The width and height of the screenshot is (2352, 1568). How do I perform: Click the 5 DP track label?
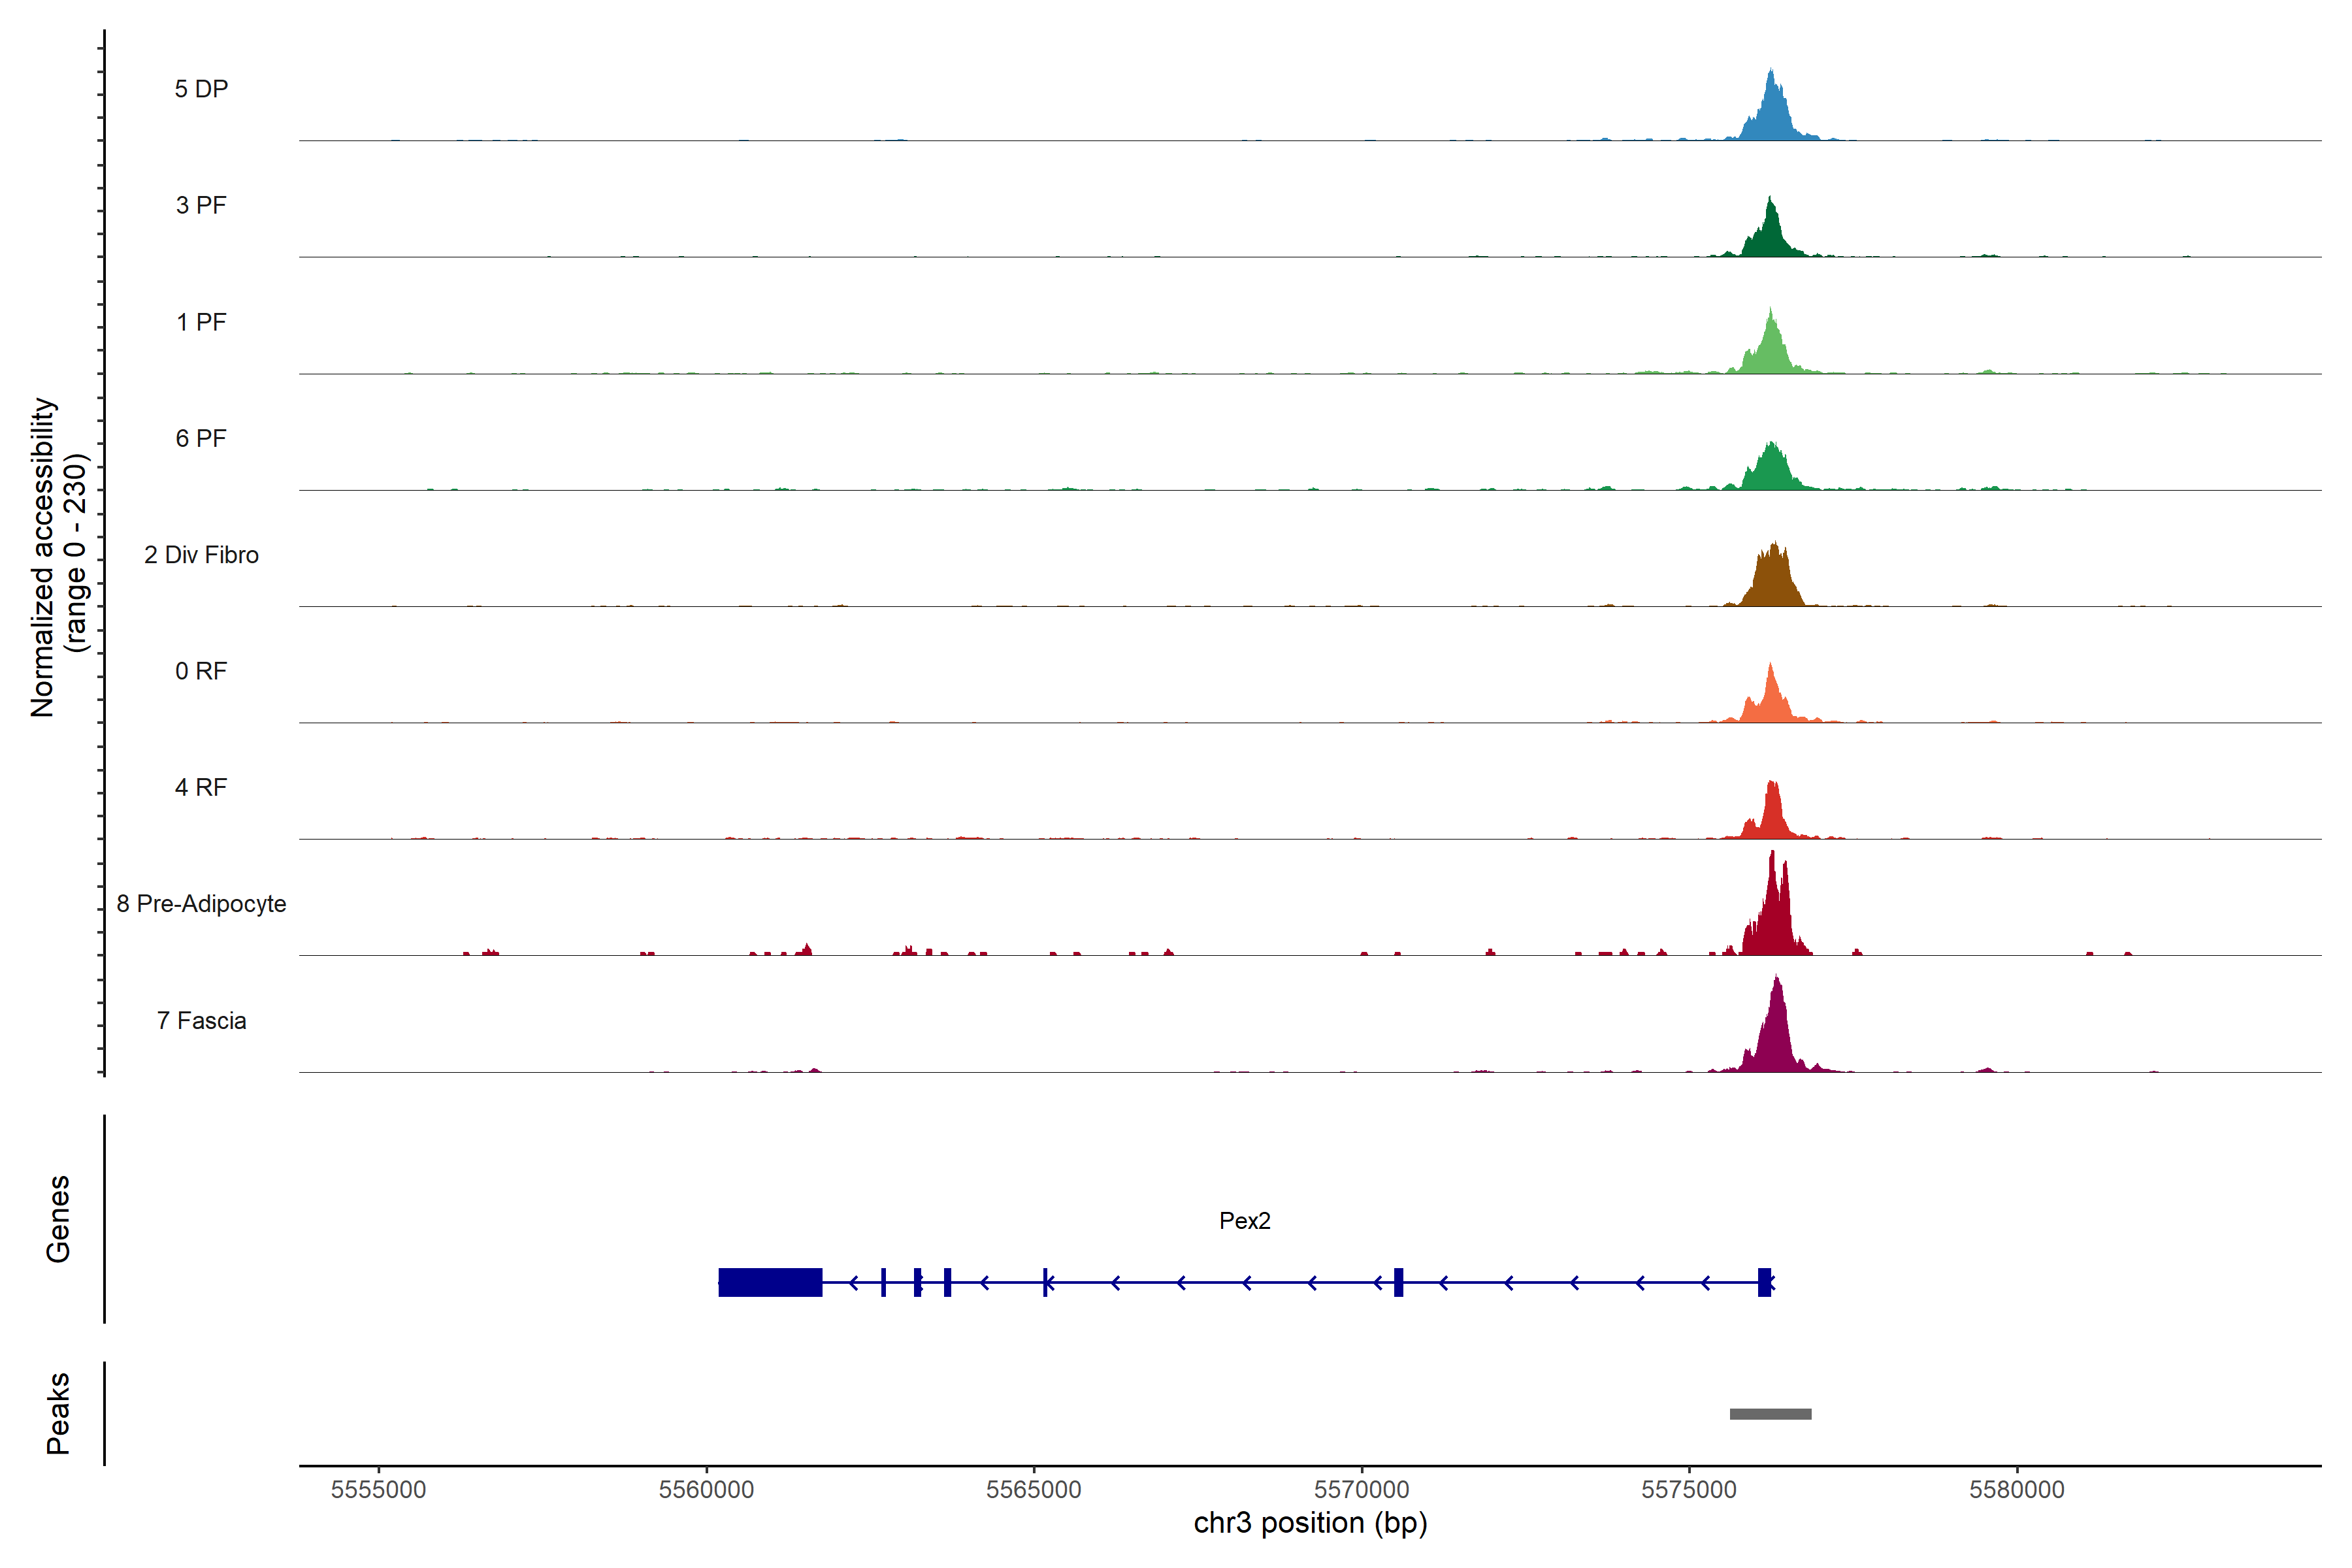pos(201,89)
